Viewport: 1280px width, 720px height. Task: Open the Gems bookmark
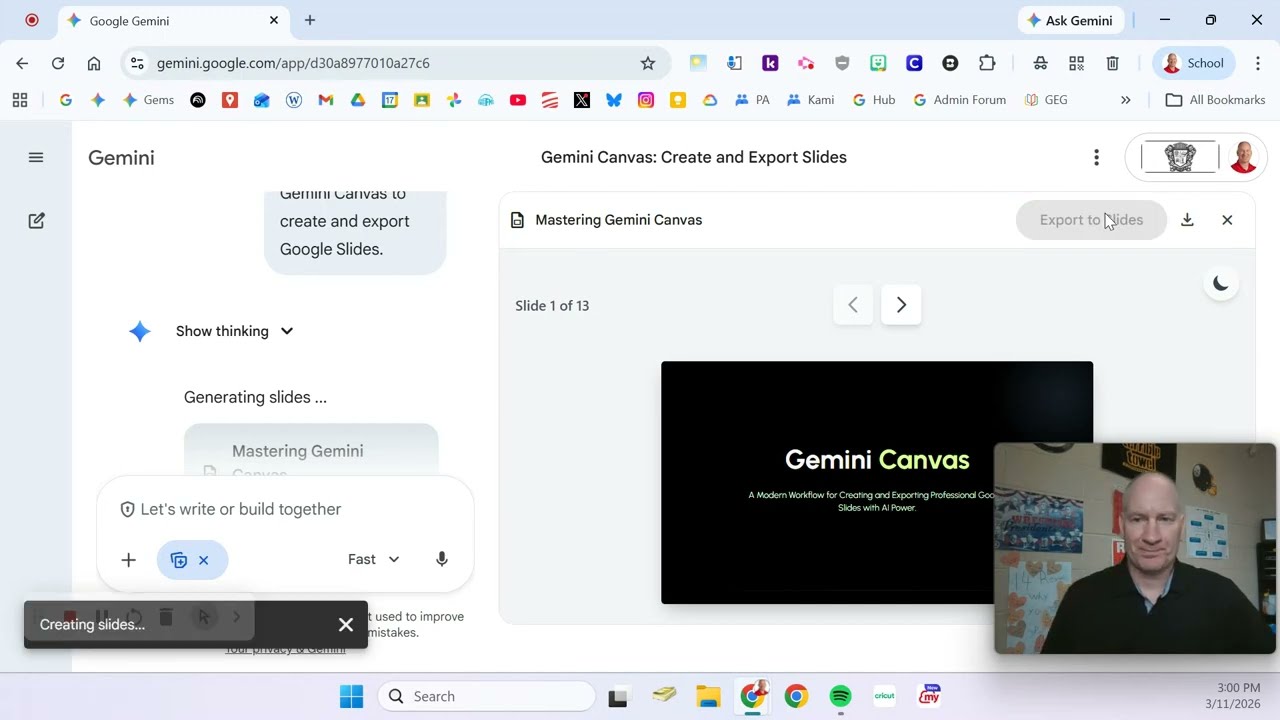click(148, 100)
